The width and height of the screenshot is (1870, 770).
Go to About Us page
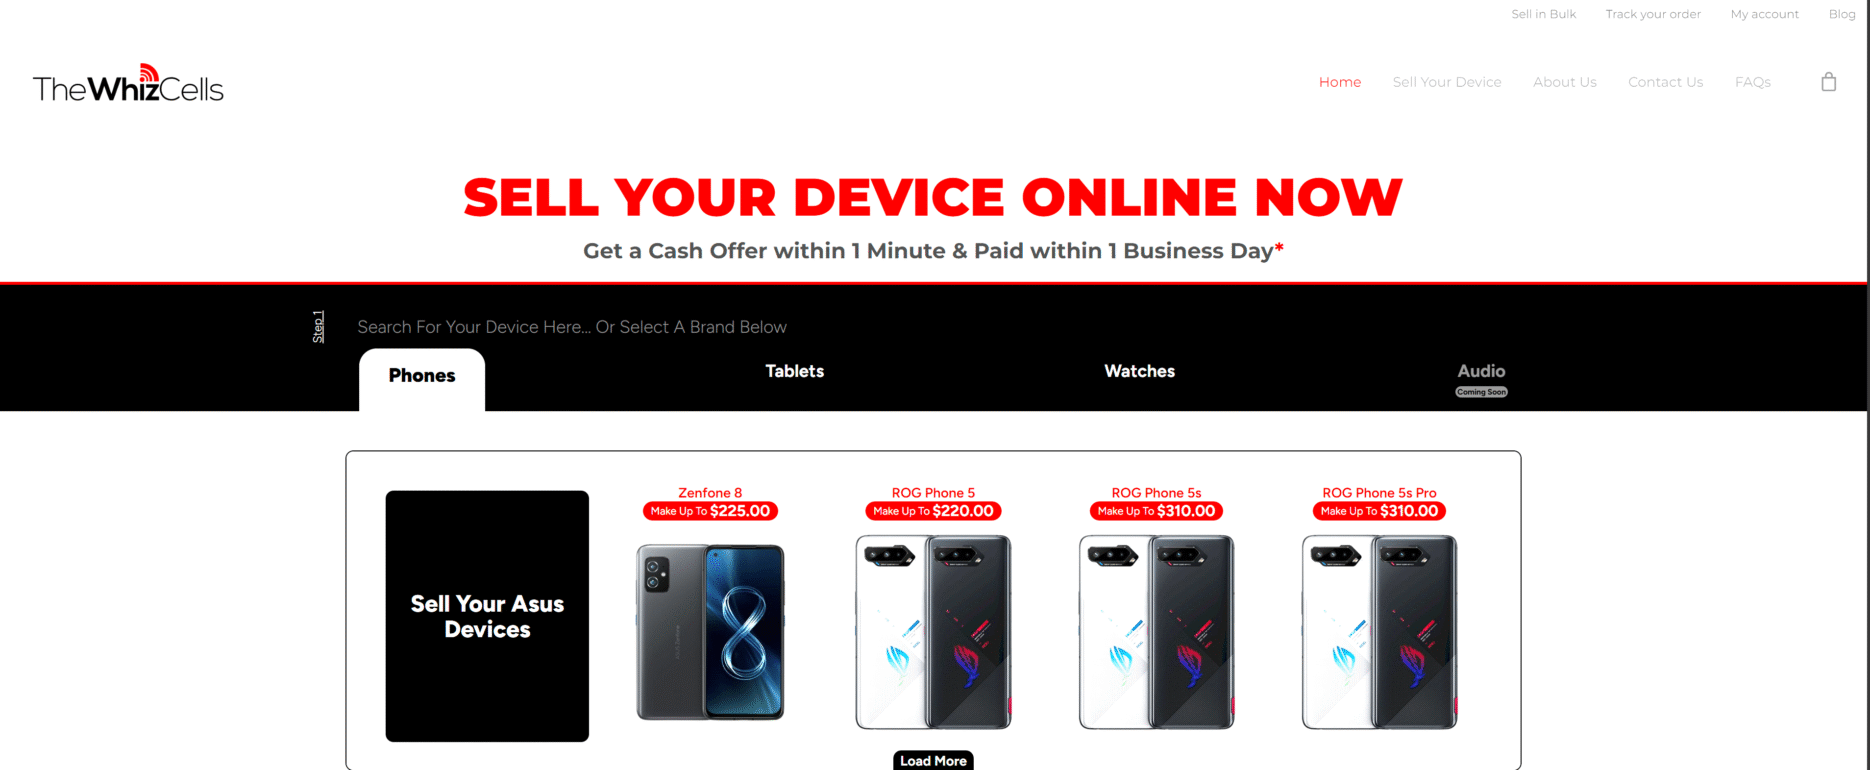click(1565, 82)
